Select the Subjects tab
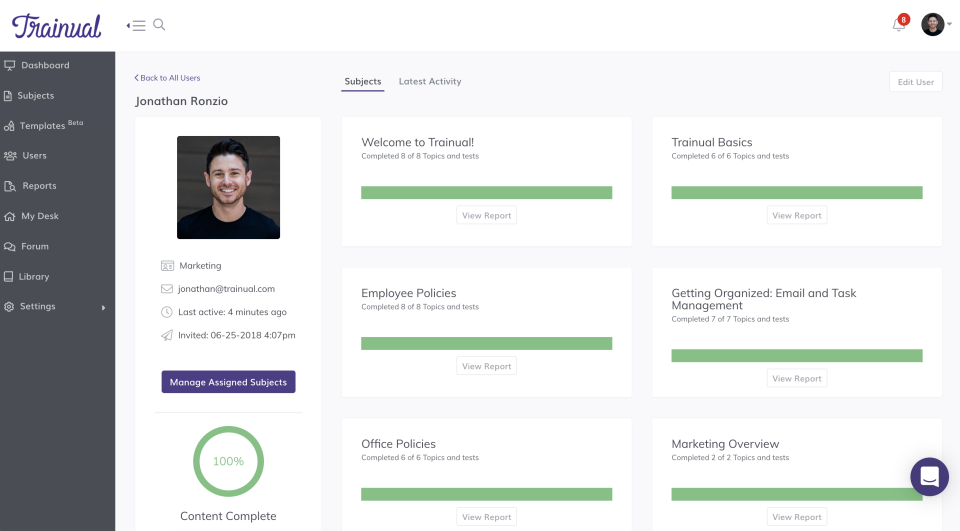Viewport: 960px width, 531px height. coord(362,81)
